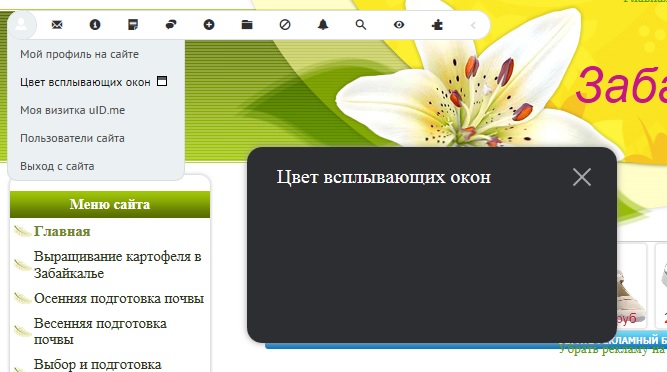This screenshot has height=372, width=667.
Task: Click 'Выход с сайта' to log out
Action: point(57,166)
